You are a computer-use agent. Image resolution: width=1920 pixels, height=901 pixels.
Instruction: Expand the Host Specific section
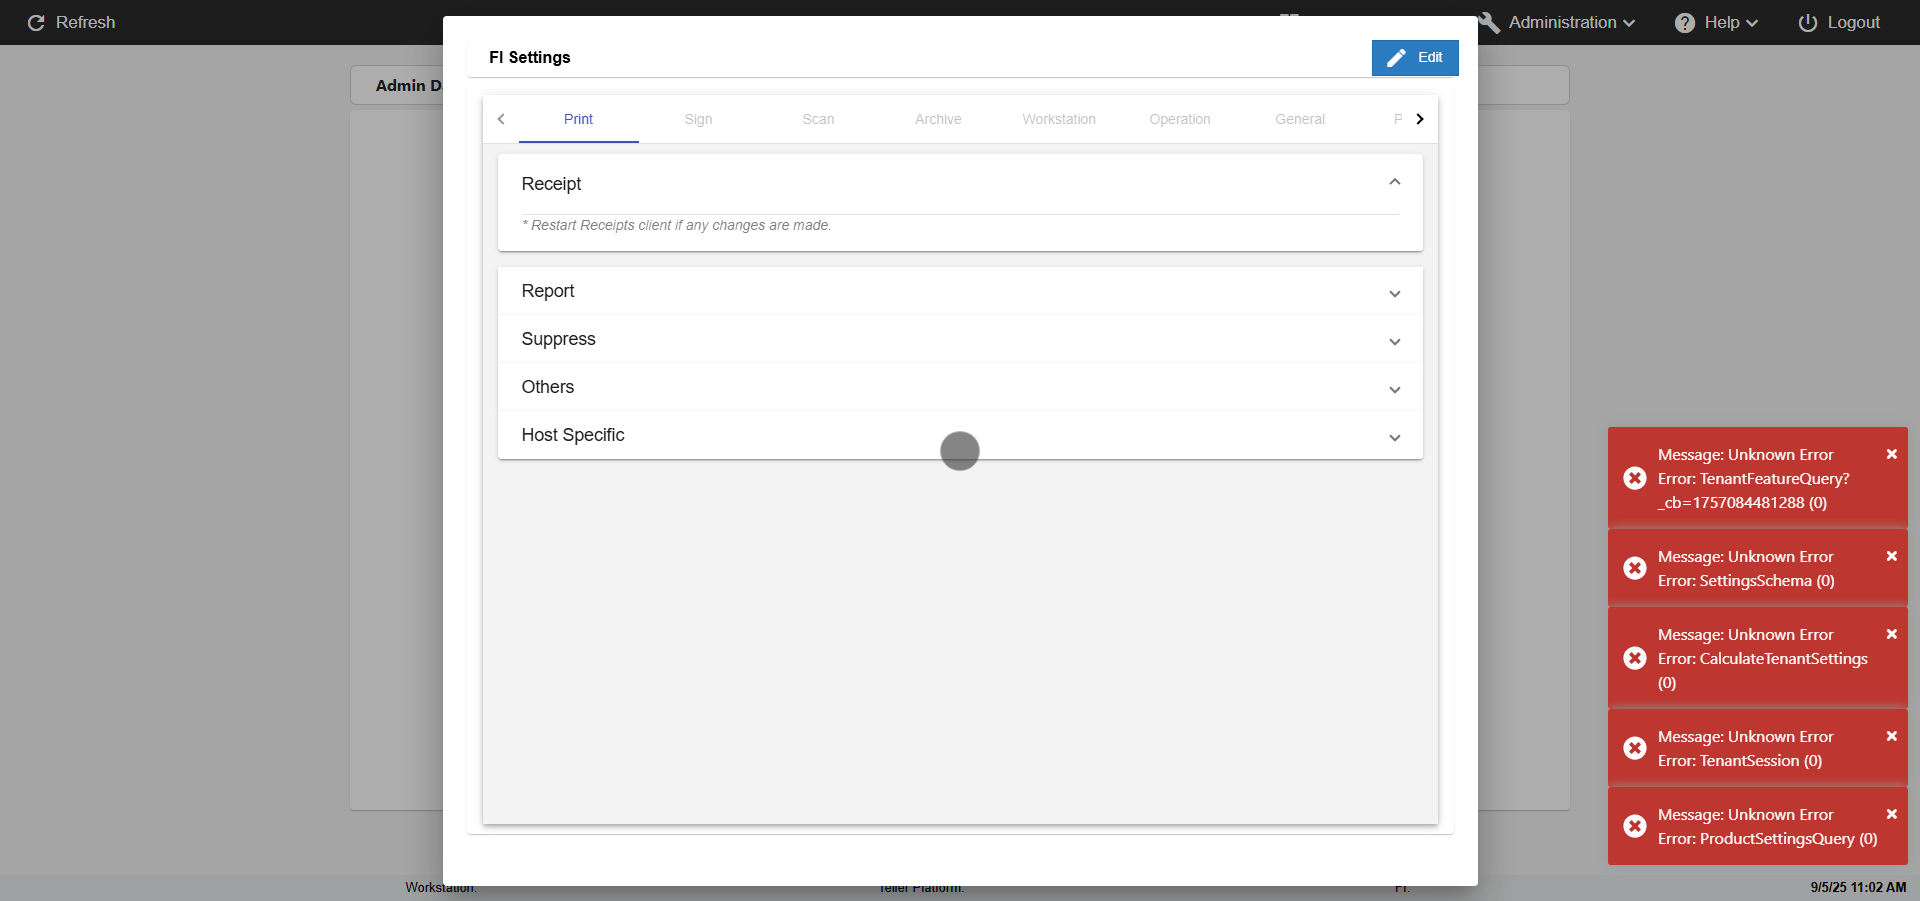tap(960, 435)
